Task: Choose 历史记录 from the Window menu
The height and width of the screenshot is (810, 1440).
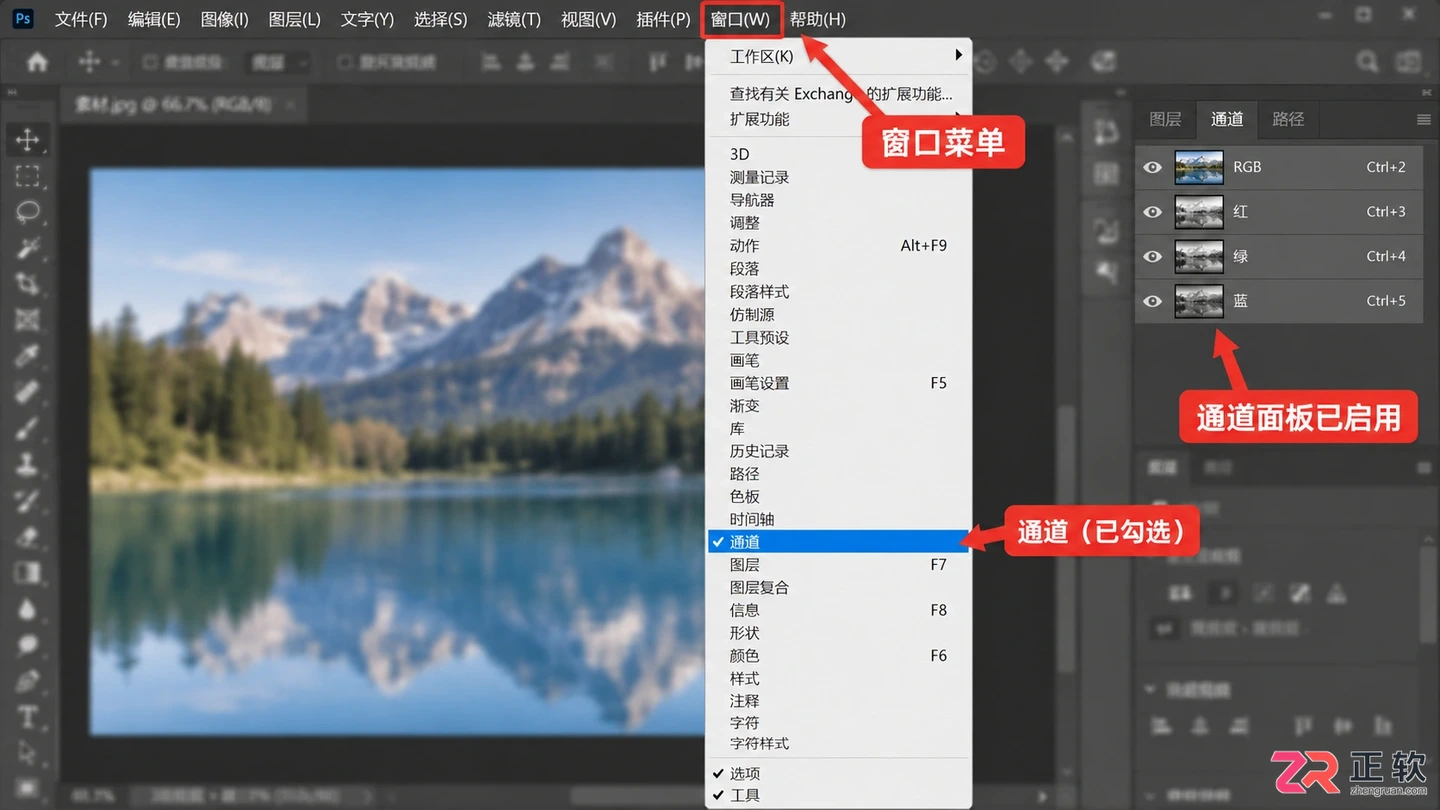Action: (x=839, y=451)
